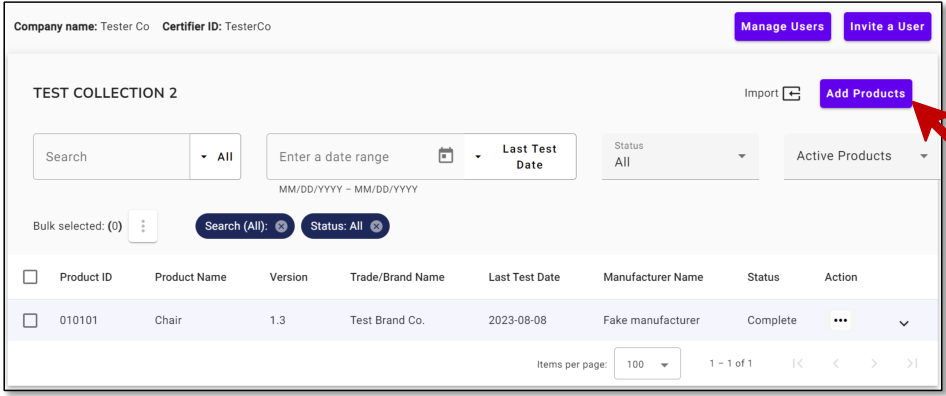Click the Chair product name cell
The width and height of the screenshot is (946, 396).
click(x=168, y=321)
